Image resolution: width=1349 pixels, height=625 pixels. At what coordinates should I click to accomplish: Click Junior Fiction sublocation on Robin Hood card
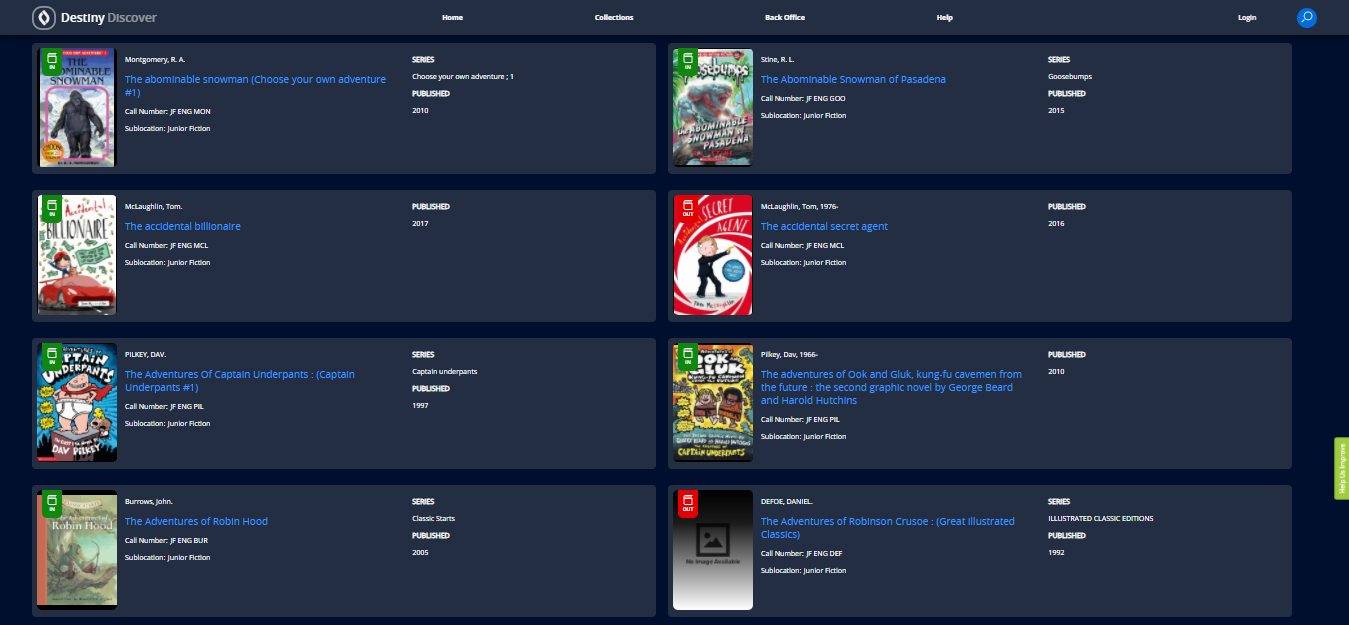pos(189,557)
